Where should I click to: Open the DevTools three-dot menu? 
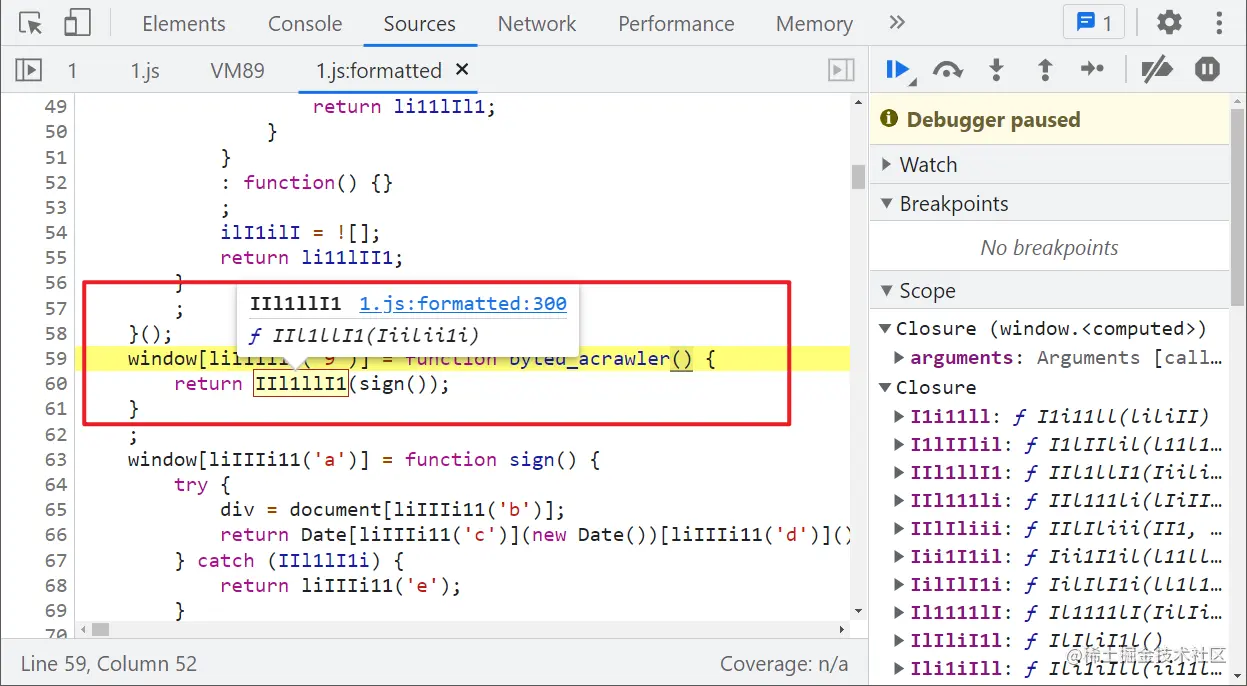coord(1219,23)
